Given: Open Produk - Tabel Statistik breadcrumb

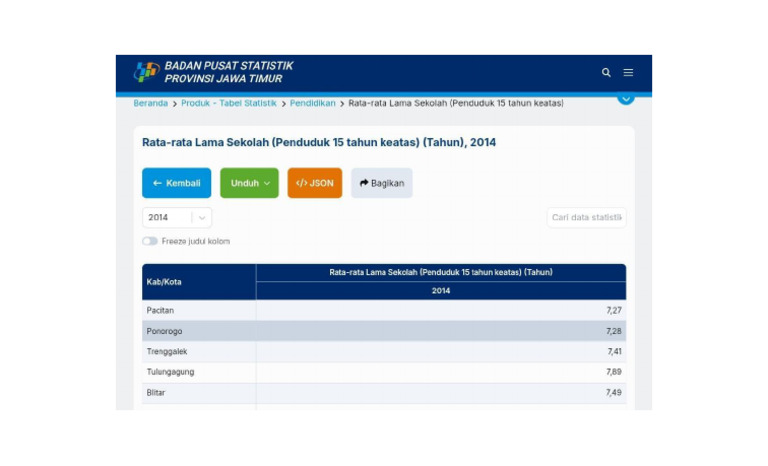Looking at the screenshot, I should (229, 103).
